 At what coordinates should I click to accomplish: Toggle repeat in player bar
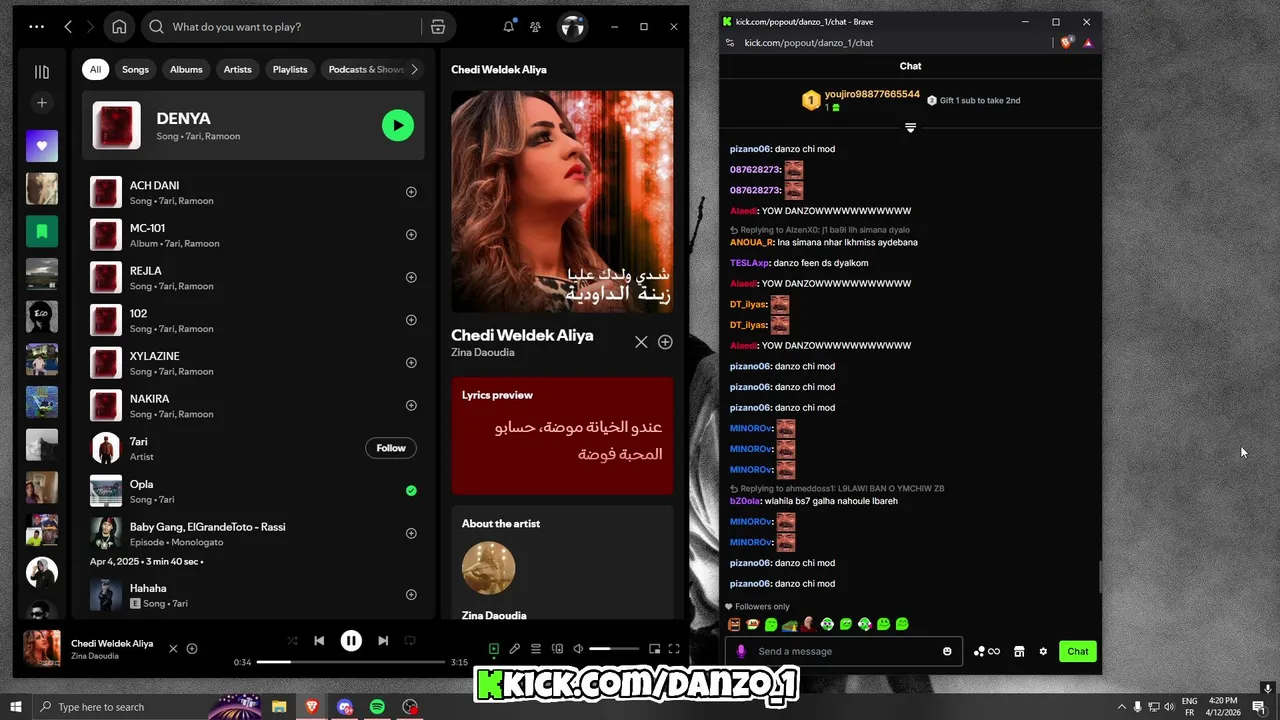410,641
